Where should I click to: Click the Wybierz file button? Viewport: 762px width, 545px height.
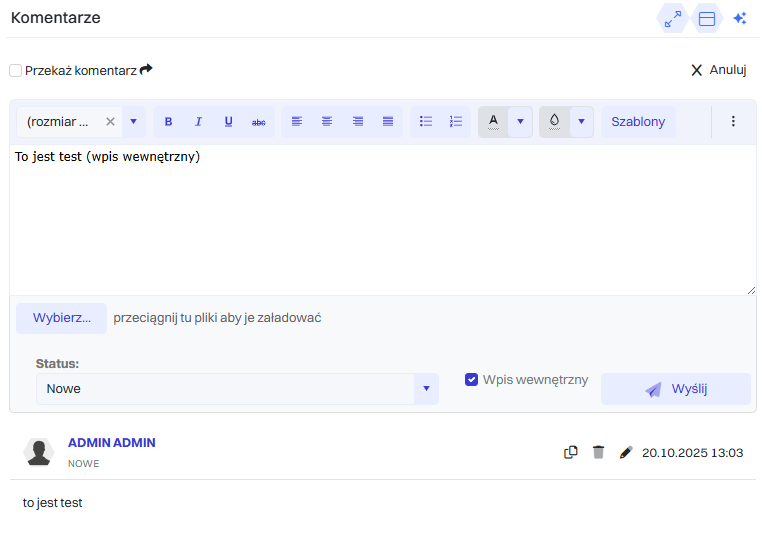coord(62,318)
